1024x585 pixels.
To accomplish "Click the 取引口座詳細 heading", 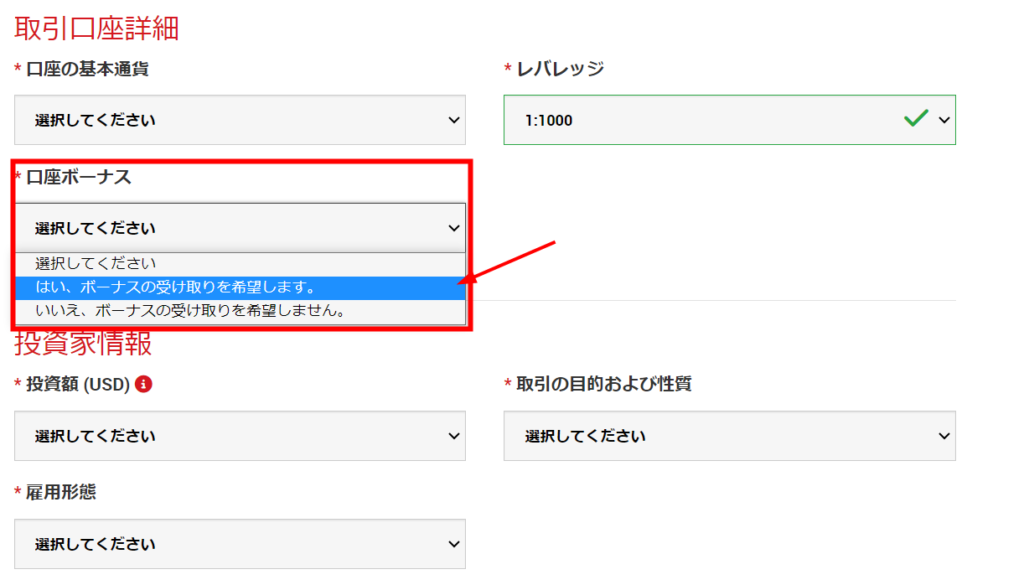I will pos(97,29).
